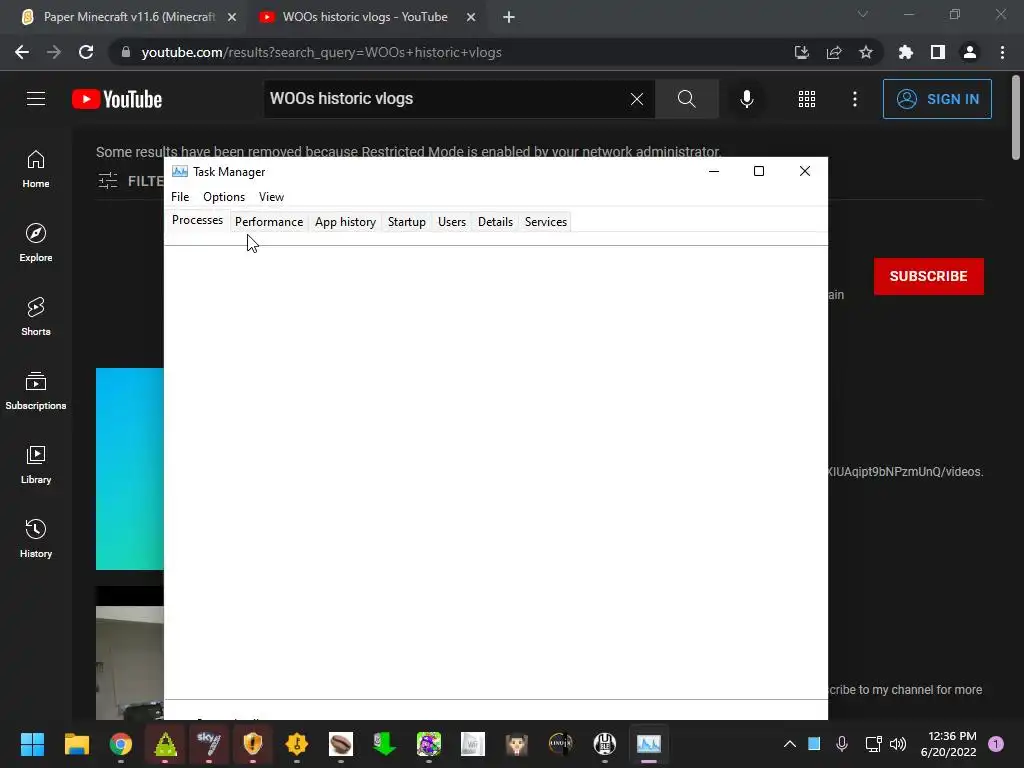
Task: Go back in Chrome browser
Action: click(22, 52)
